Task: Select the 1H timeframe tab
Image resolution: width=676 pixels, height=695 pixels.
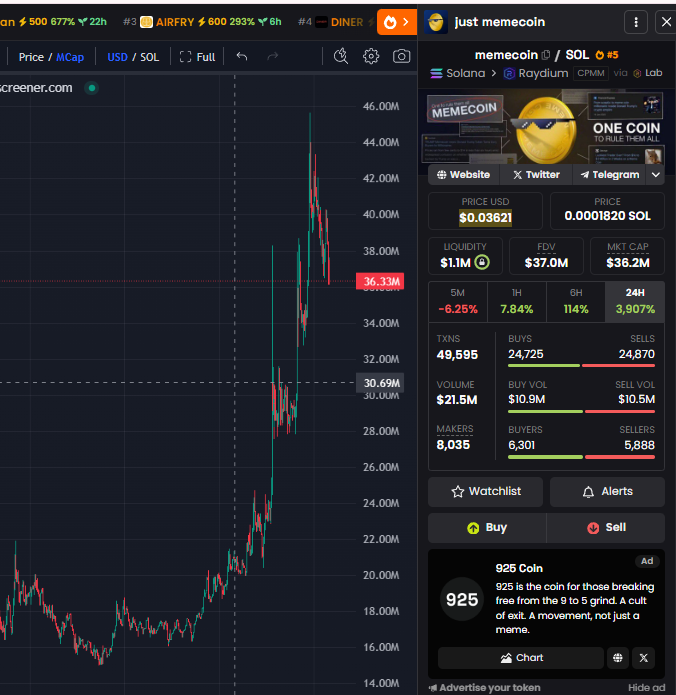Action: (516, 301)
